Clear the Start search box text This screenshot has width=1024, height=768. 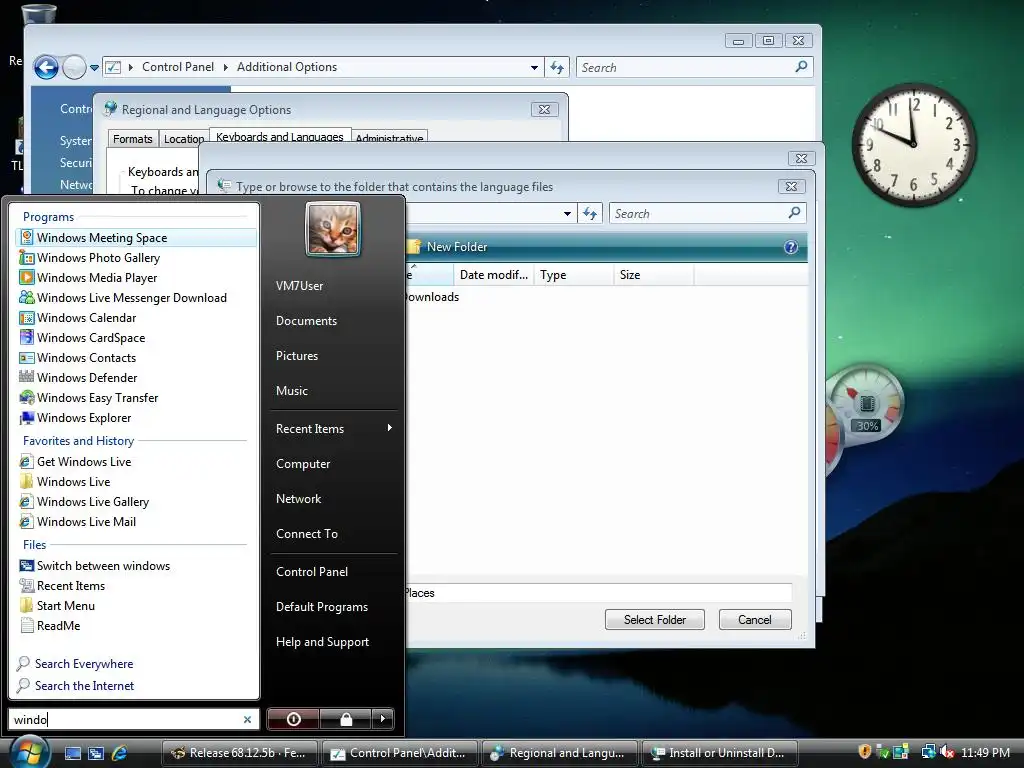(x=248, y=720)
